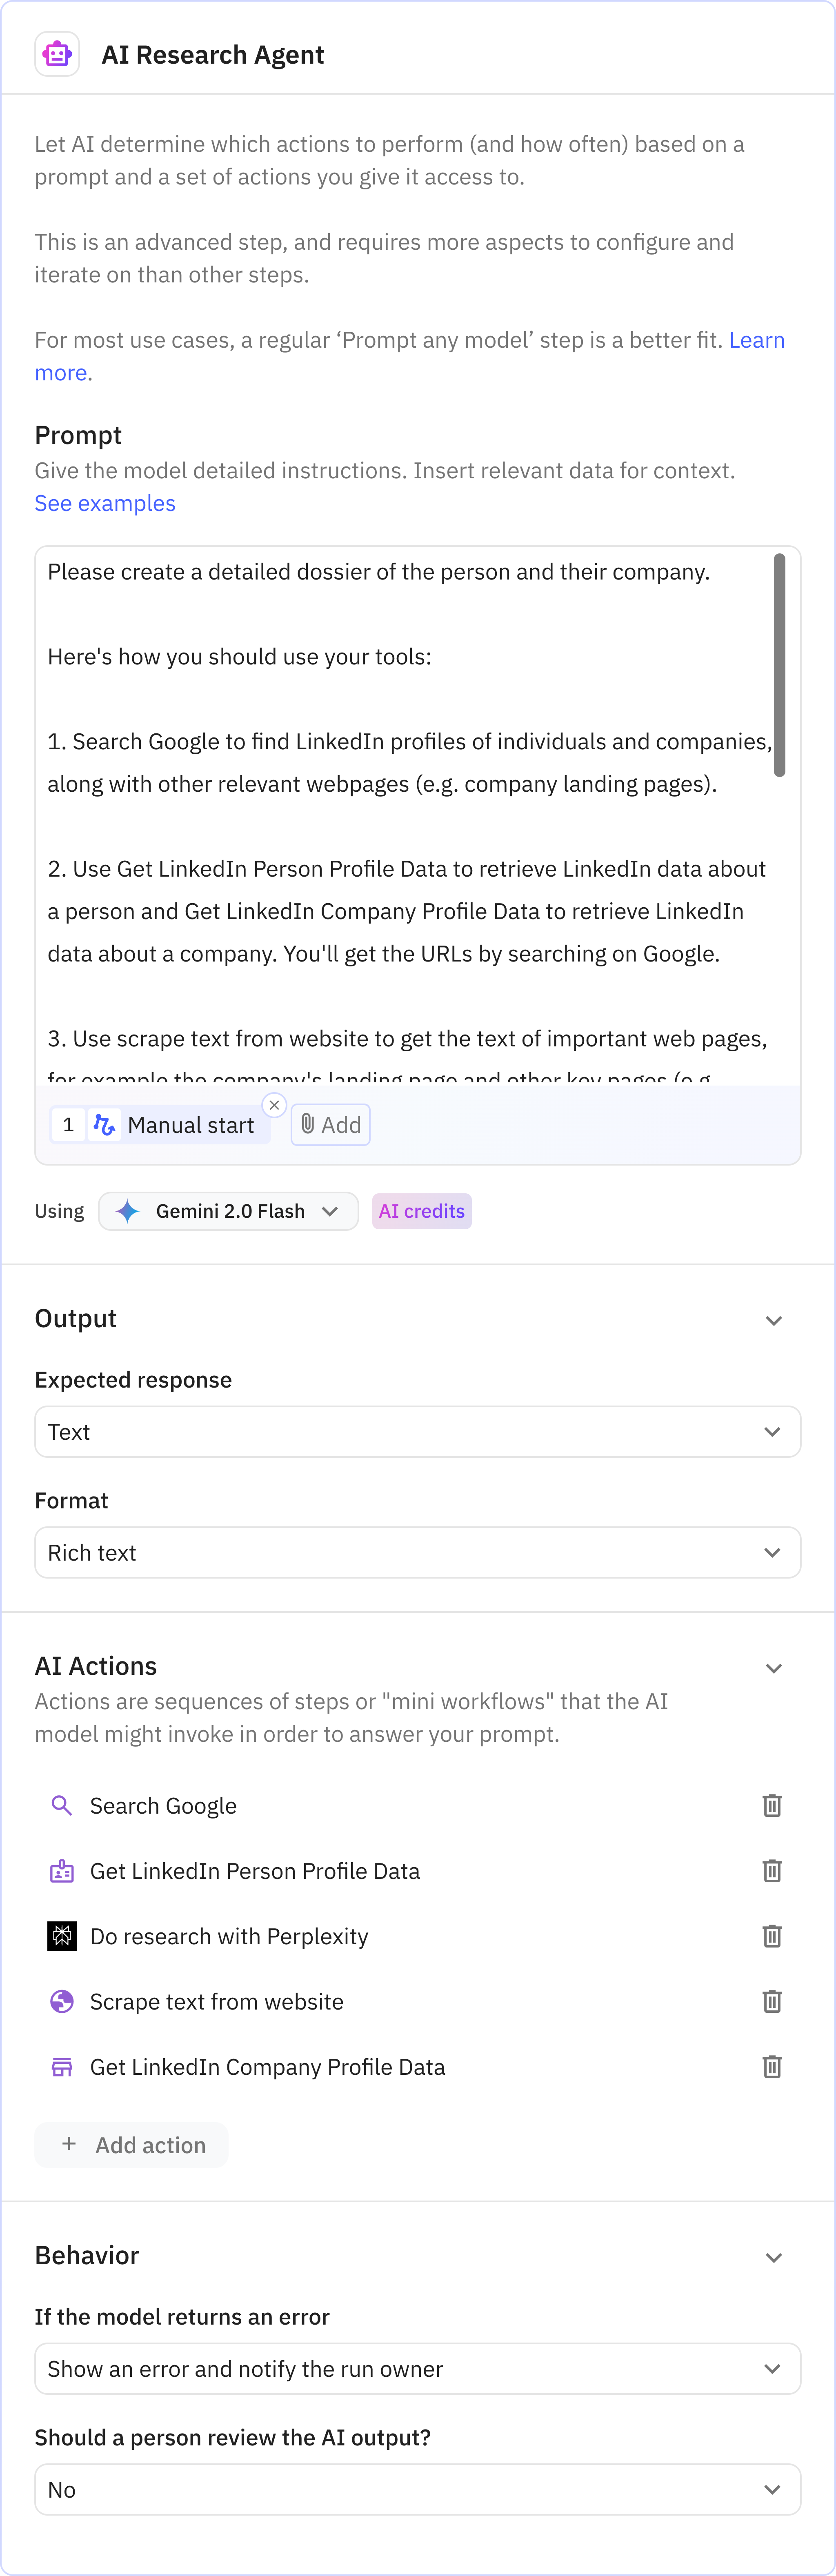
Task: Collapse the Output section
Action: 773,1320
